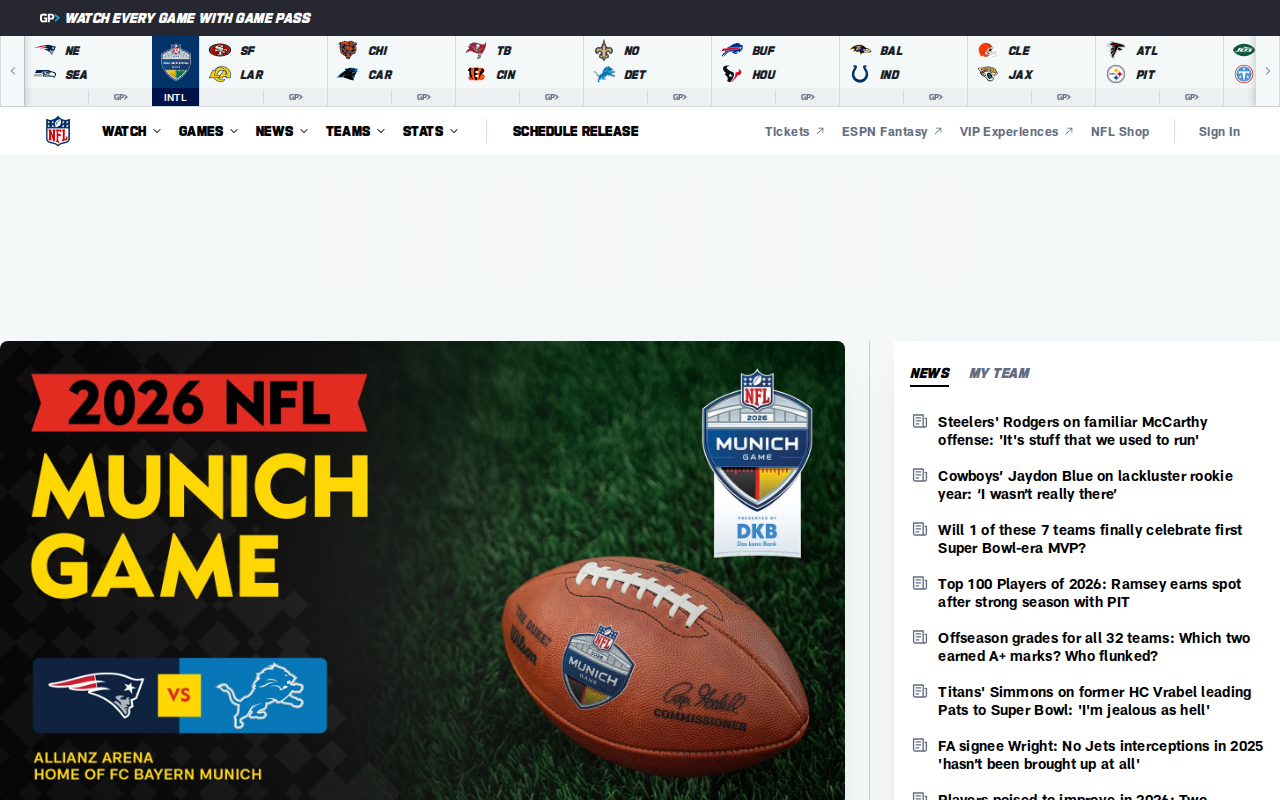Image resolution: width=1280 pixels, height=800 pixels.
Task: Expand the STATS dropdown menu
Action: (x=430, y=131)
